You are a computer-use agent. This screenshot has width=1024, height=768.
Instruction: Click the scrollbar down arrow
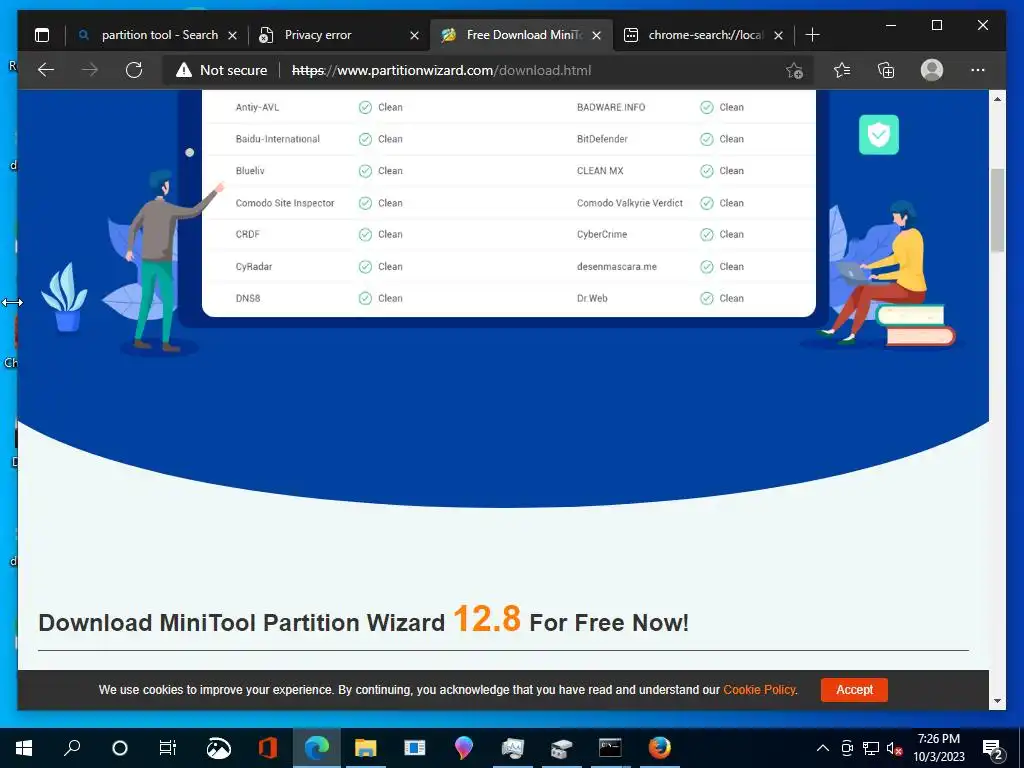pos(997,701)
